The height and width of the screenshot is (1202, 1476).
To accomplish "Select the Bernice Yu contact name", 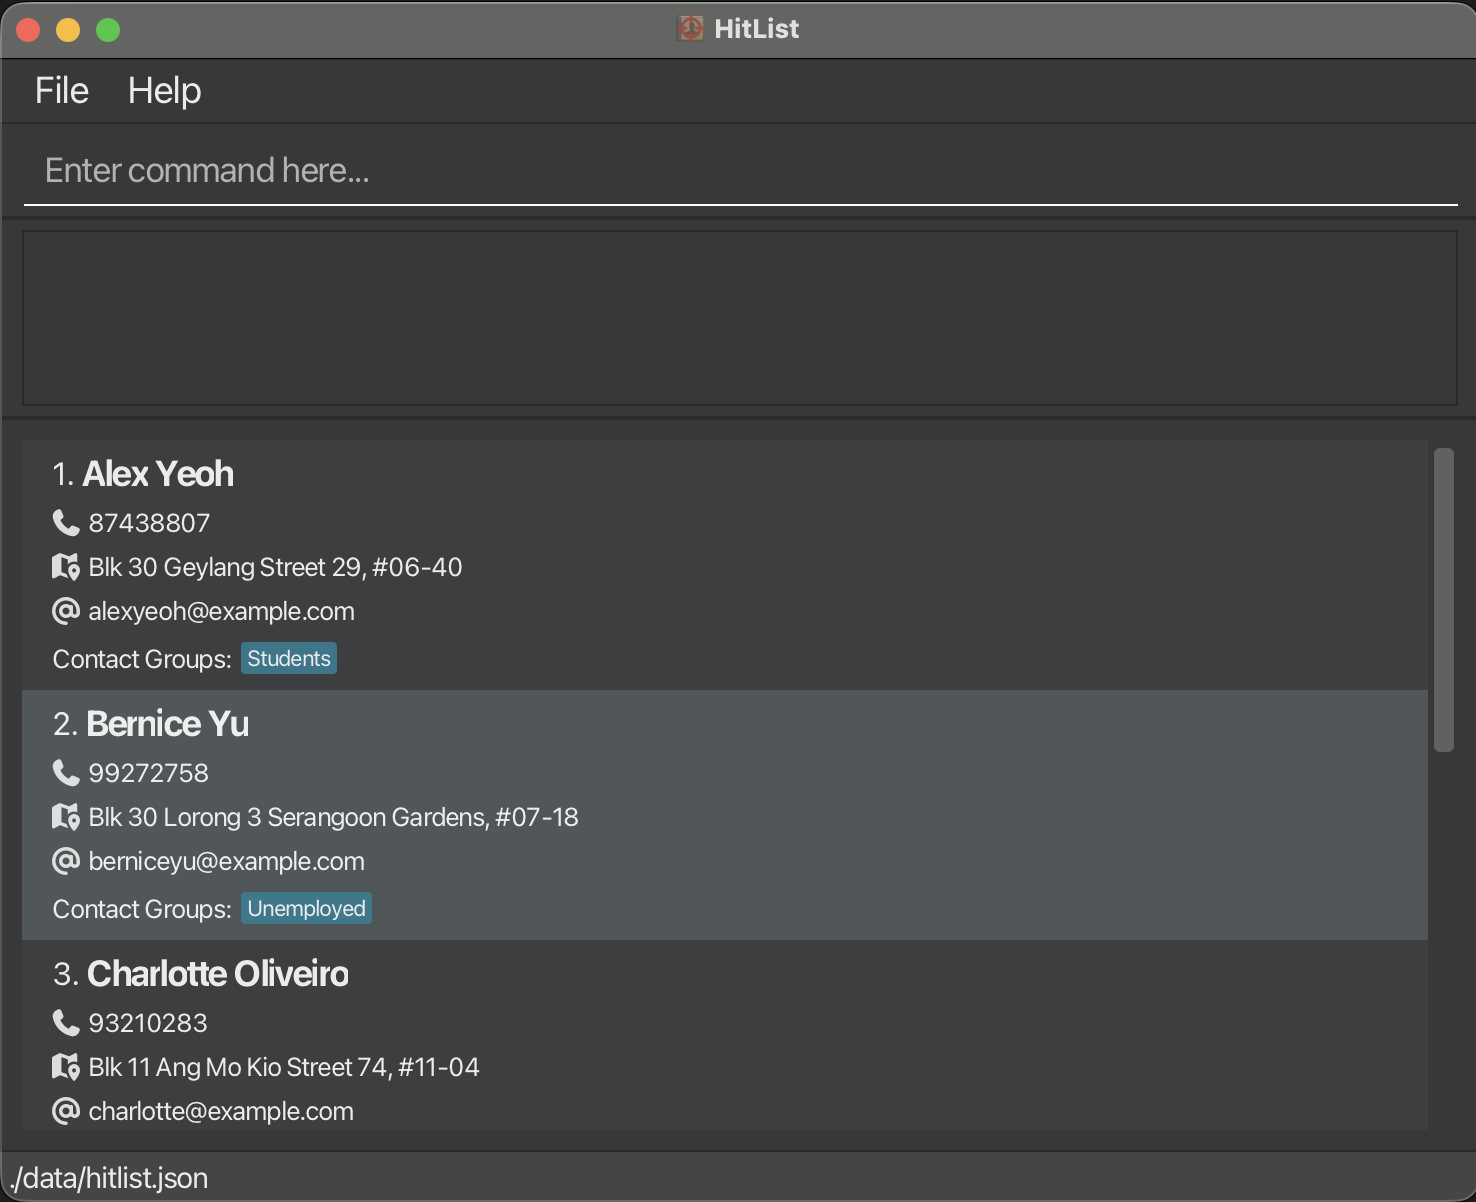I will pos(168,724).
